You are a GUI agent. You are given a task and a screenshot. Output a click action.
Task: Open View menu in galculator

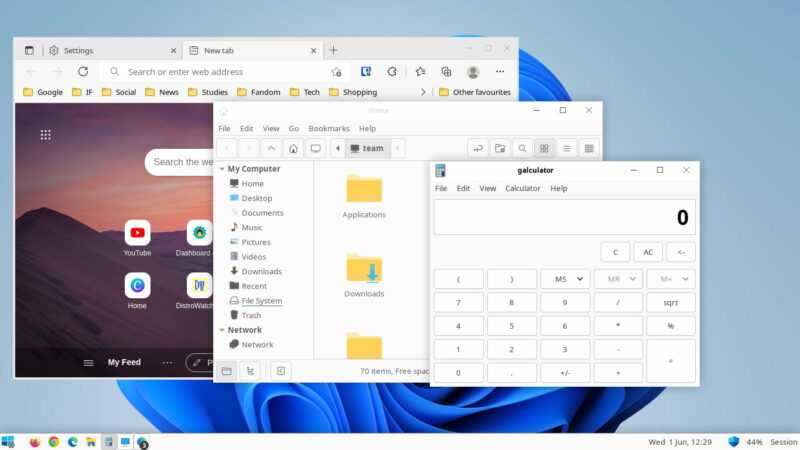[x=487, y=188]
